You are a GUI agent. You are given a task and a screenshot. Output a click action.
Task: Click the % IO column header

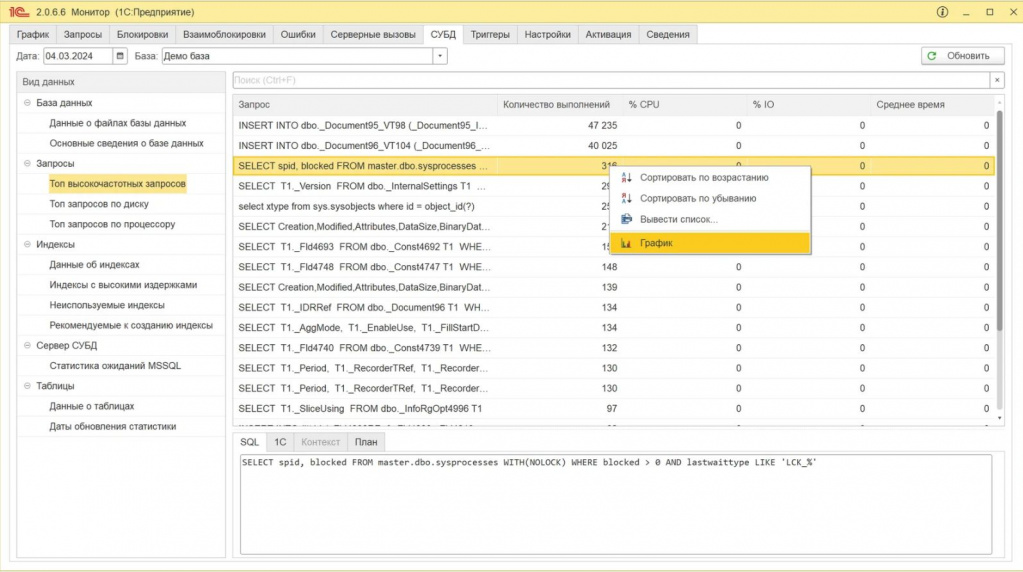click(808, 104)
